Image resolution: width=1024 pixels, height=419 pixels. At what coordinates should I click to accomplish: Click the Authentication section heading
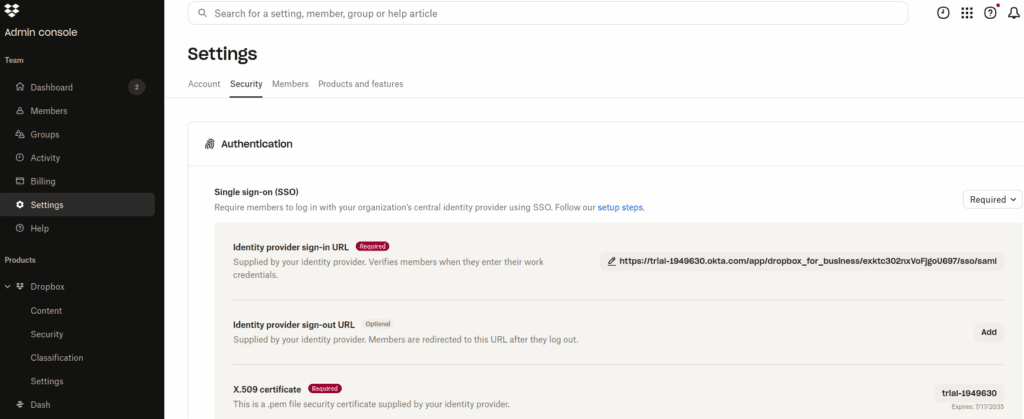click(257, 144)
